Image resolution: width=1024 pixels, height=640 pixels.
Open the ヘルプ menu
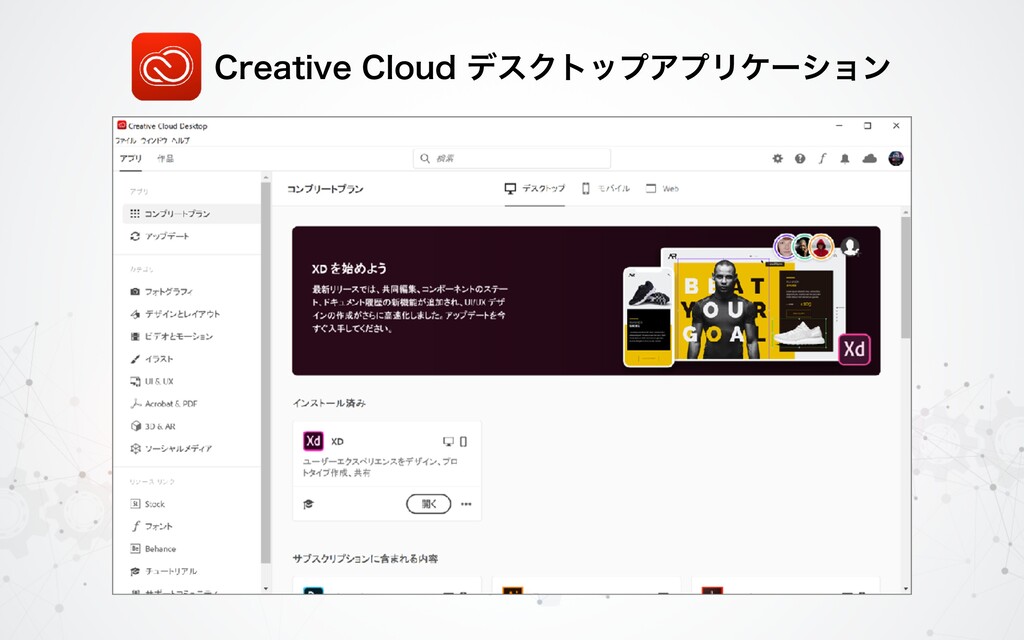pyautogui.click(x=180, y=140)
